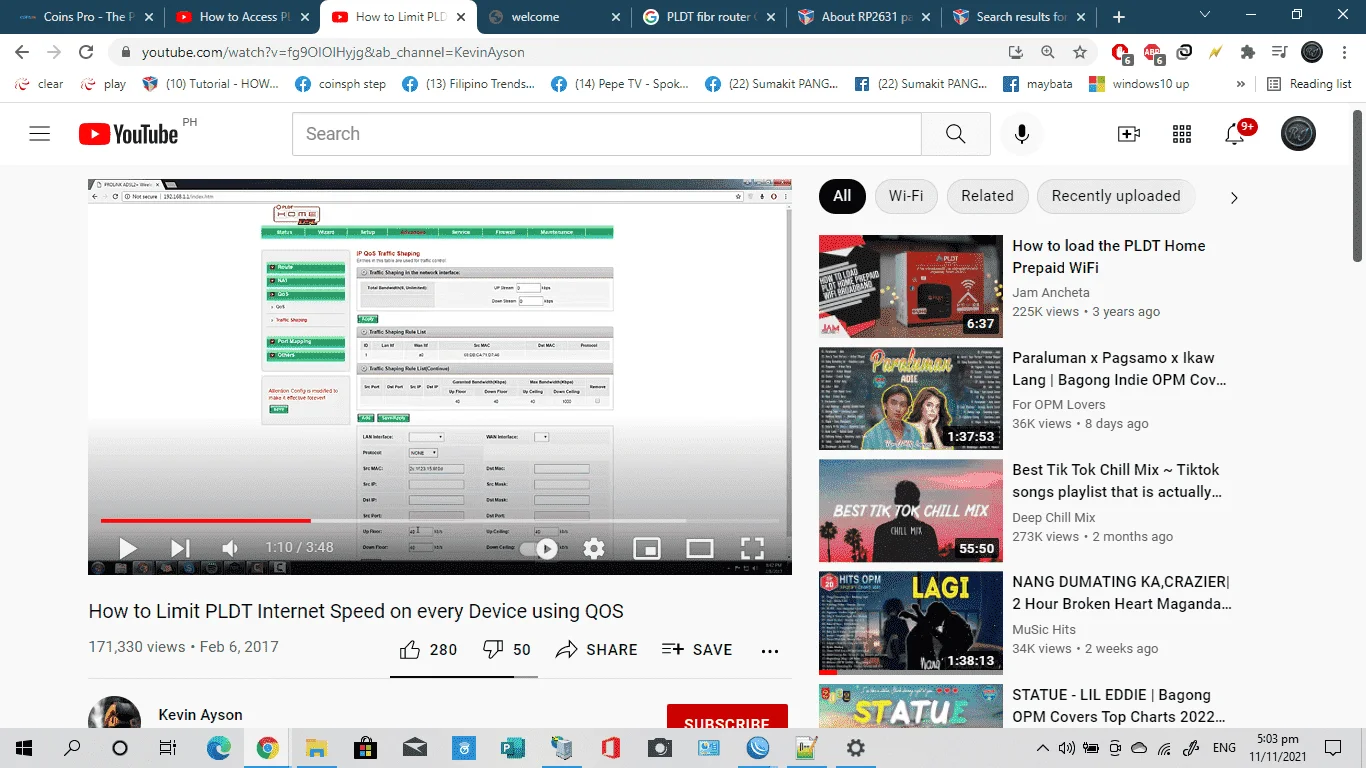
Task: Open Settings gear on taskbar
Action: point(855,748)
